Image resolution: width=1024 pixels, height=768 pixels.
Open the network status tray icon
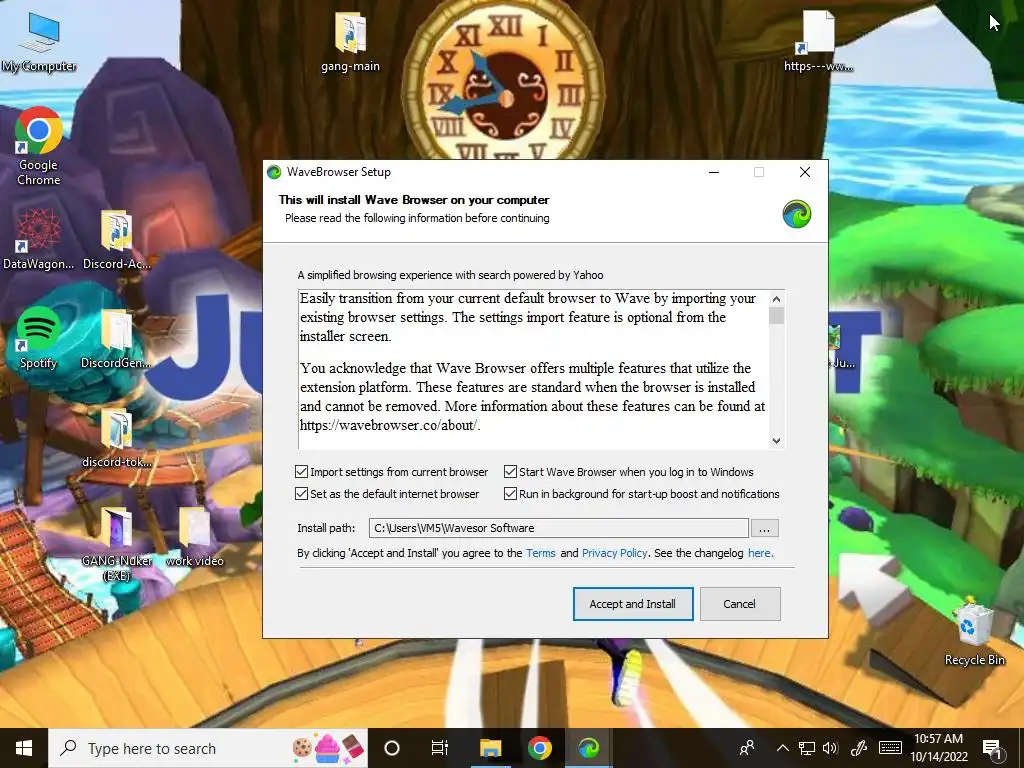coord(807,748)
